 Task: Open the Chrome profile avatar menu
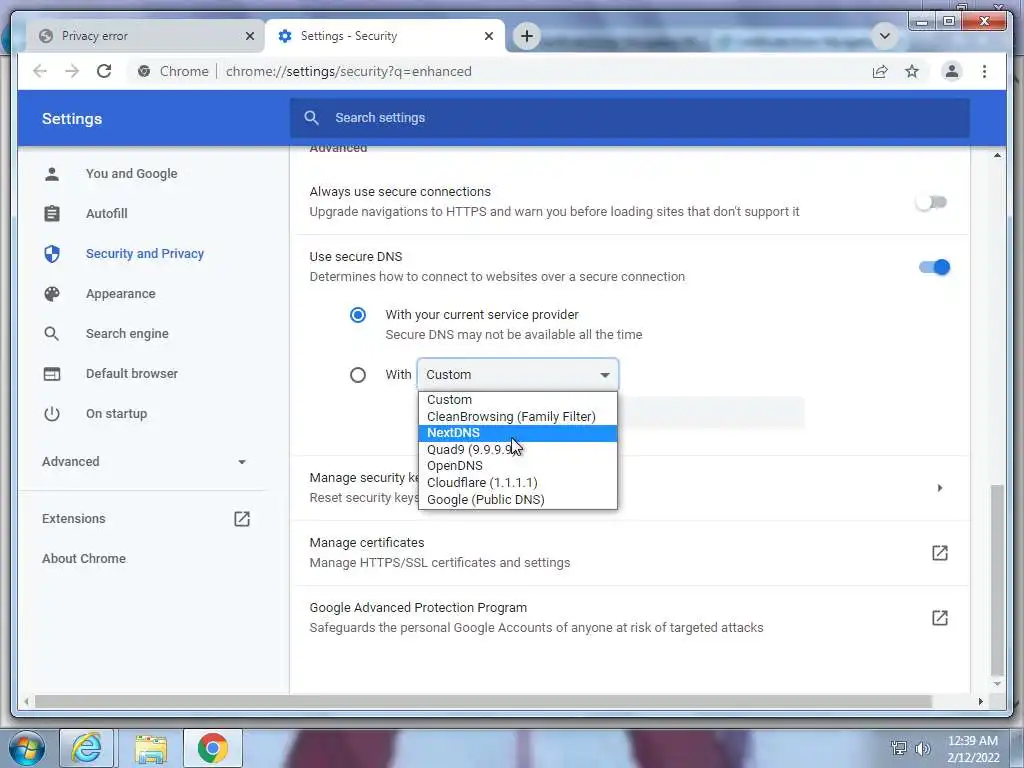tap(952, 71)
